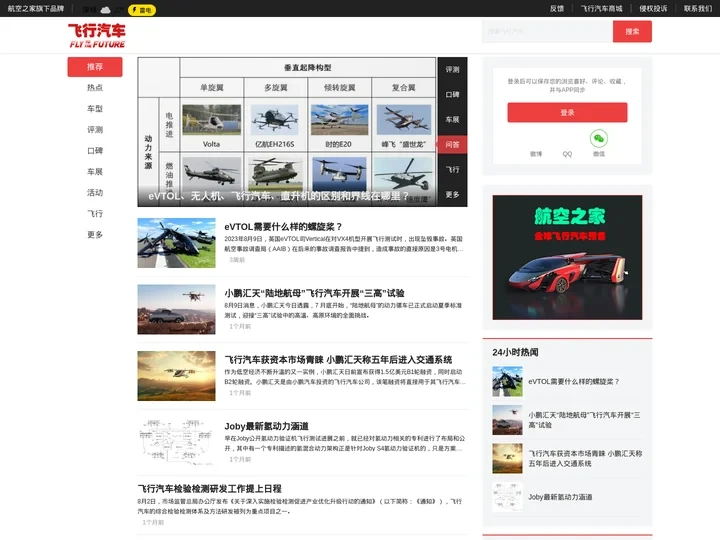Switch banner to 问答 tab
This screenshot has width=720, height=540.
coord(452,145)
